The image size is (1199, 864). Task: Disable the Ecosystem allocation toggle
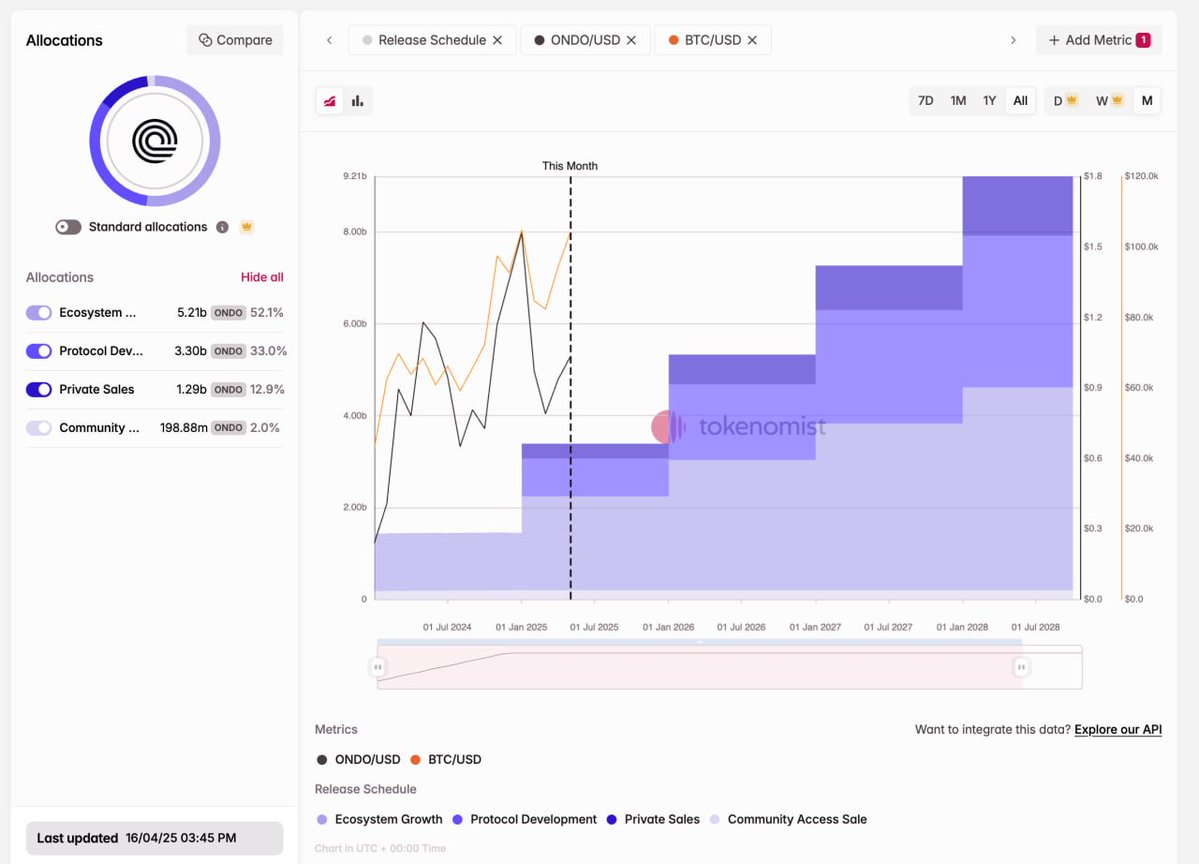[x=39, y=313]
